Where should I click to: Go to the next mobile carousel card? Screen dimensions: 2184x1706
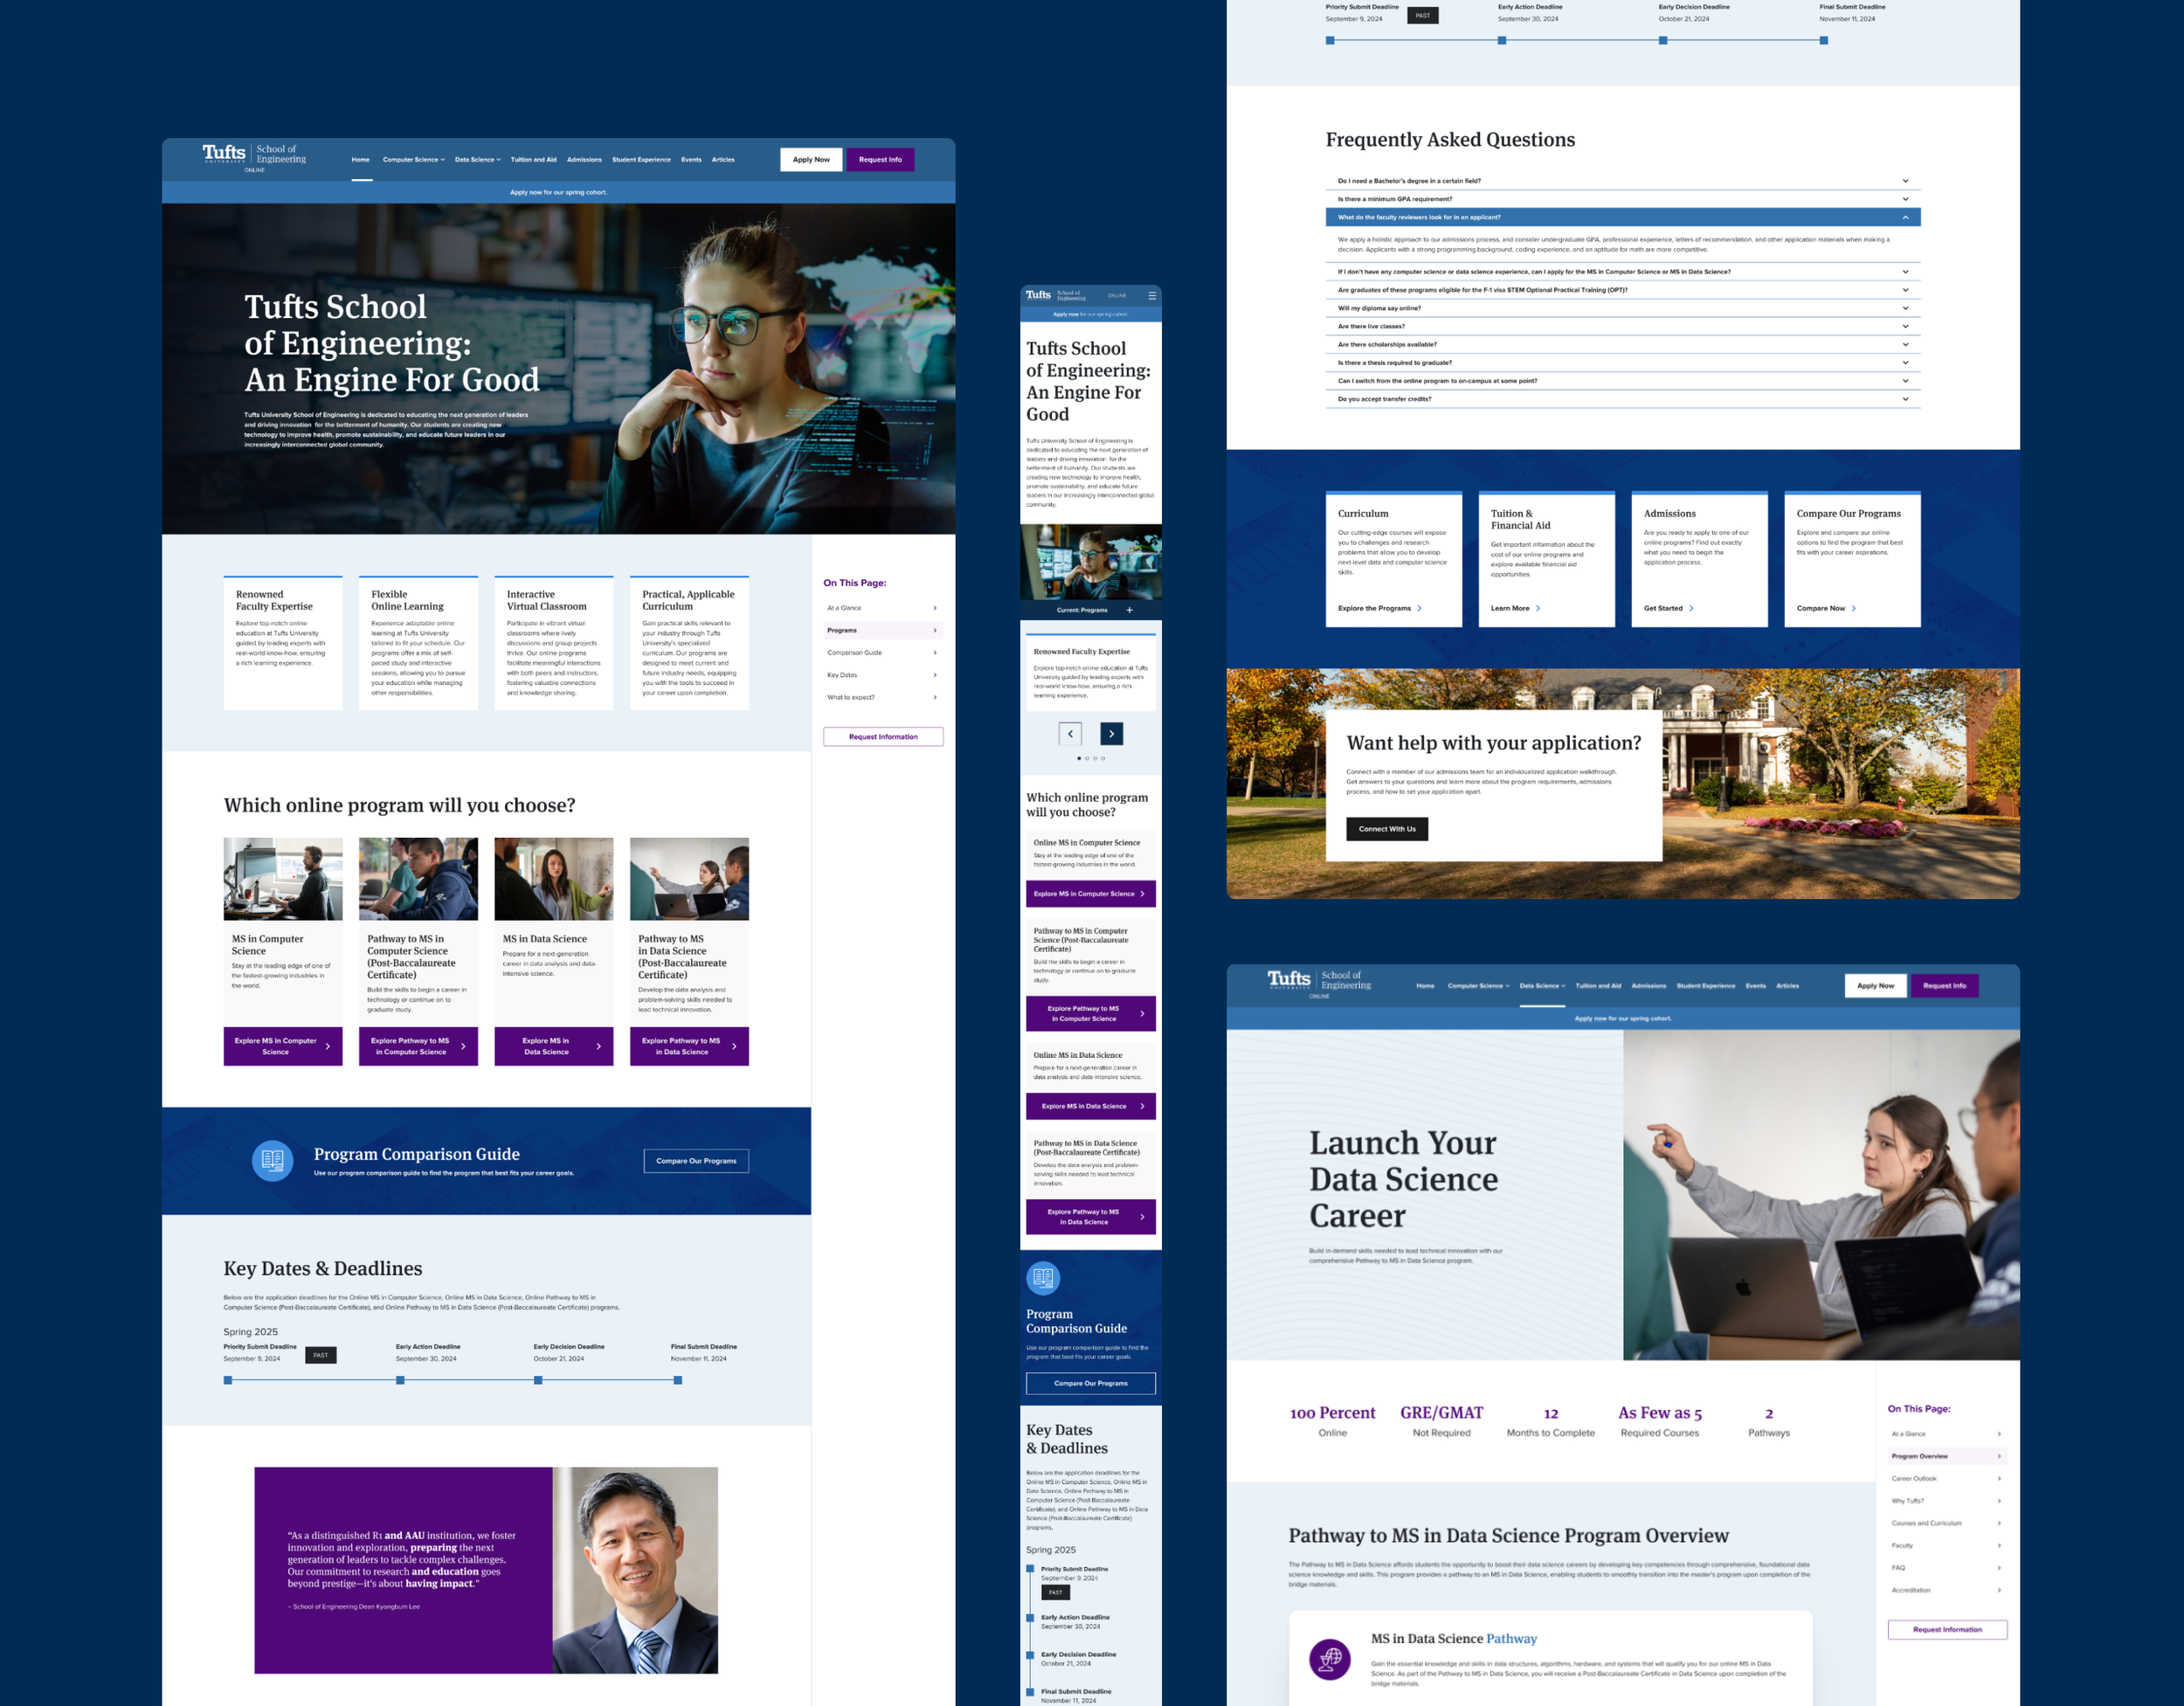1111,734
